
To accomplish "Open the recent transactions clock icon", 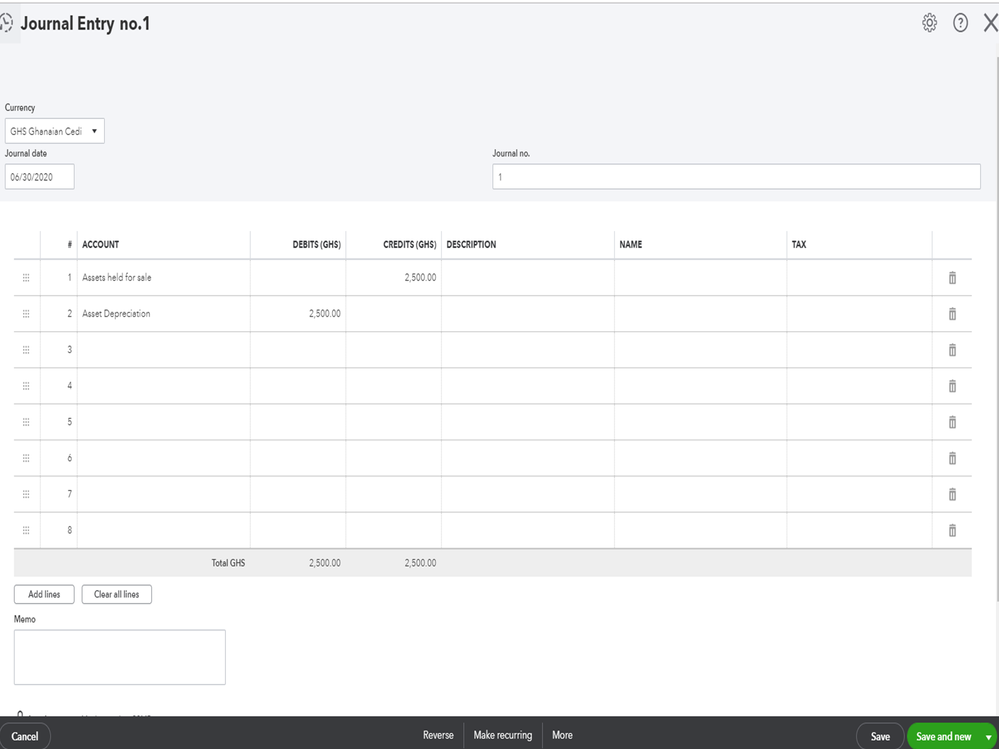I will [6, 24].
